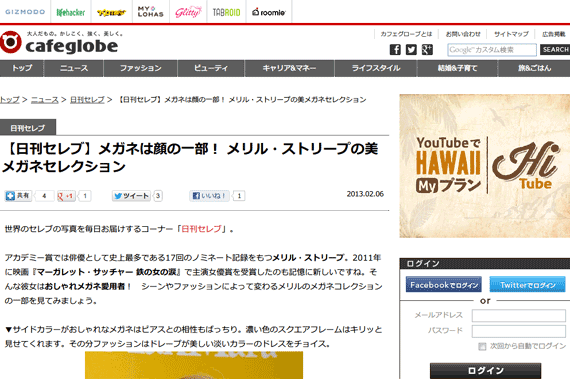Click the tweet count 3 bubble
The image size is (570, 379).
click(x=158, y=196)
